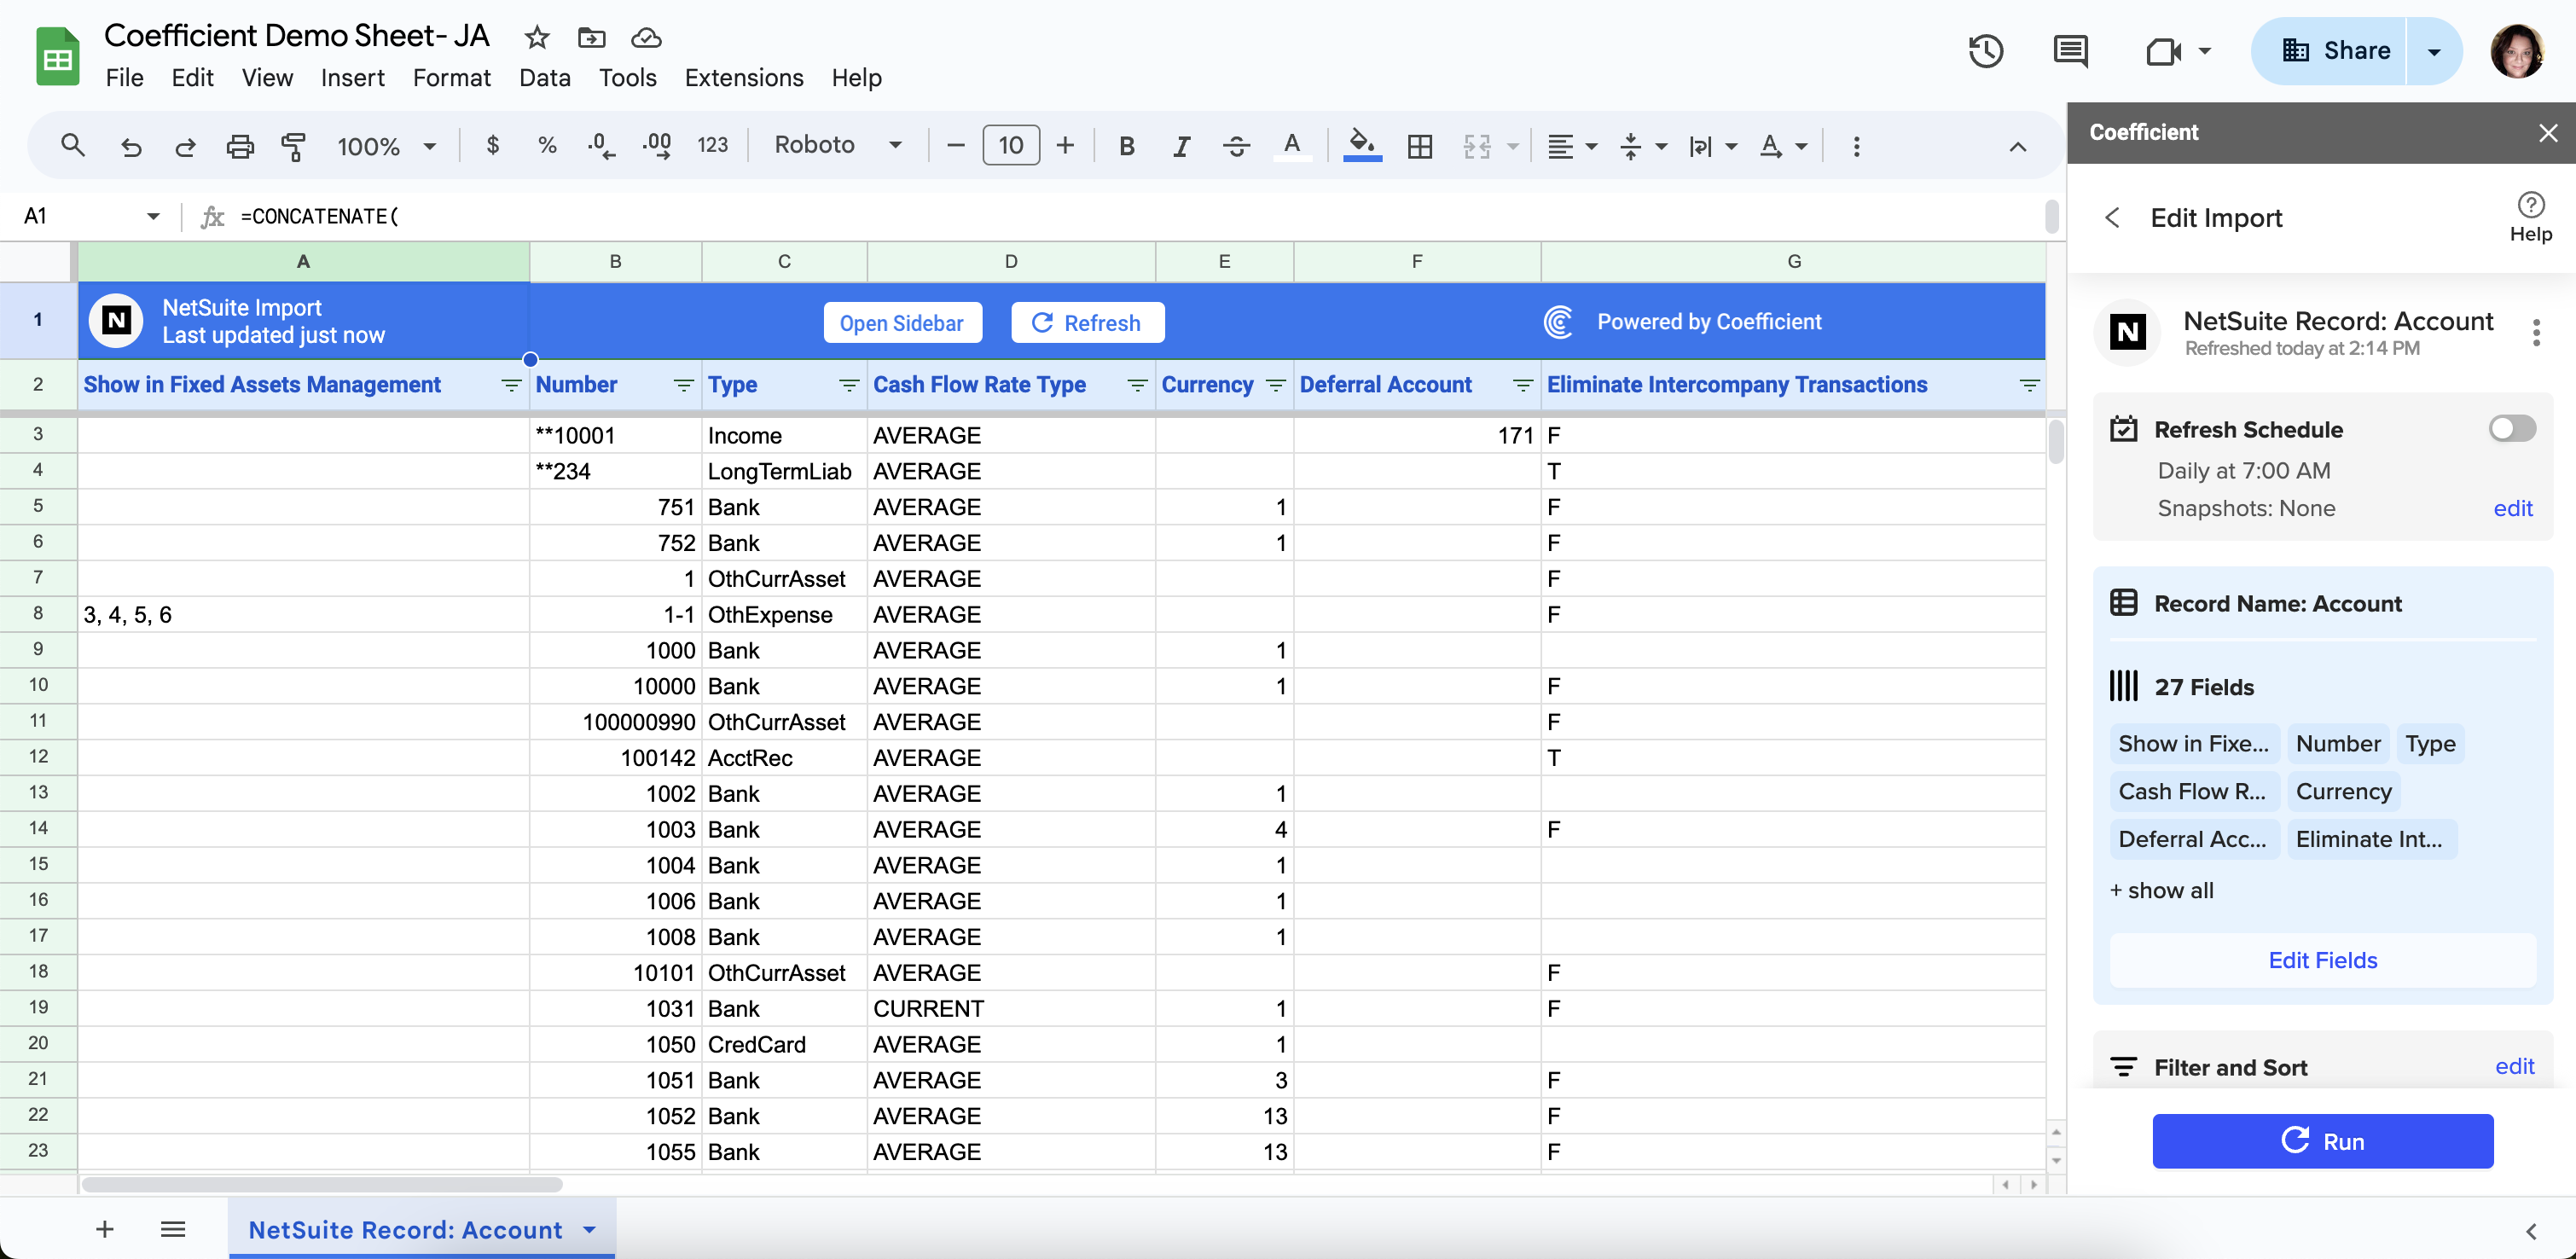Viewport: 2576px width, 1259px height.
Task: Click the horizontal sheet scrollbar
Action: [322, 1184]
